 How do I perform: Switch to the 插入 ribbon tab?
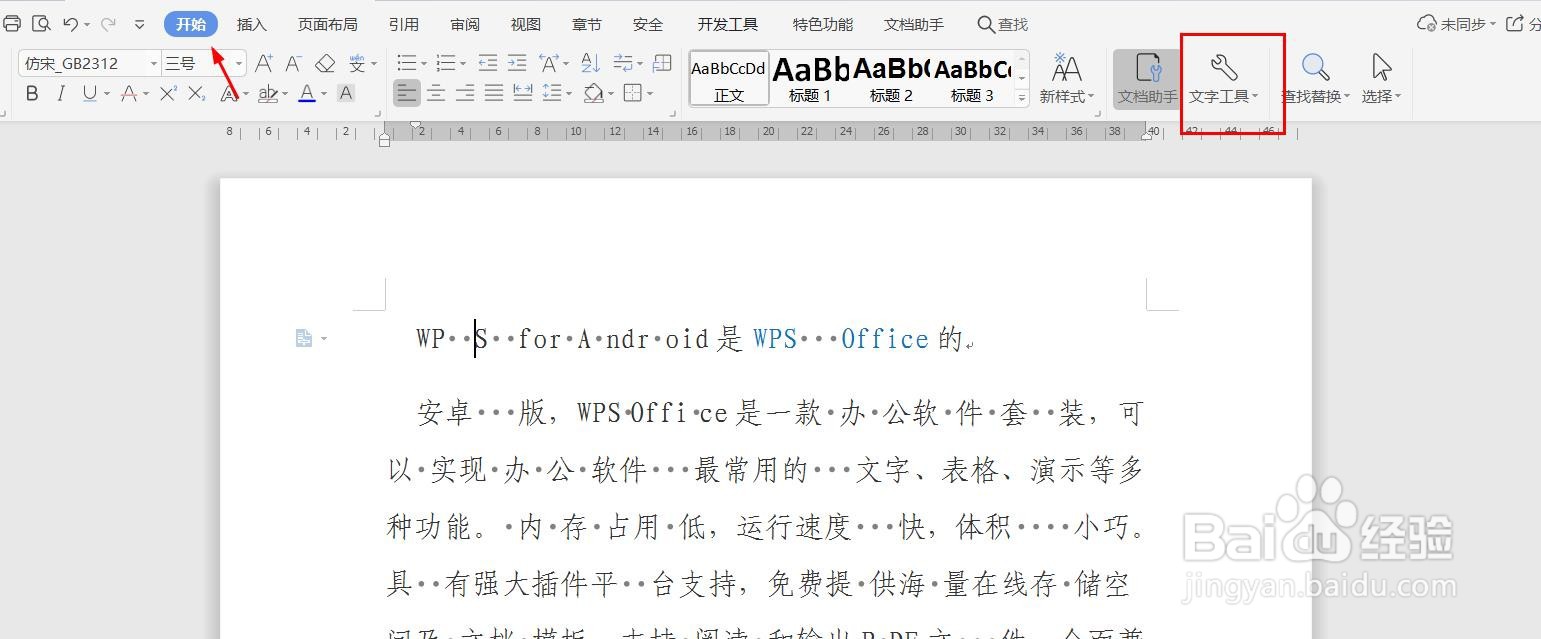[250, 23]
